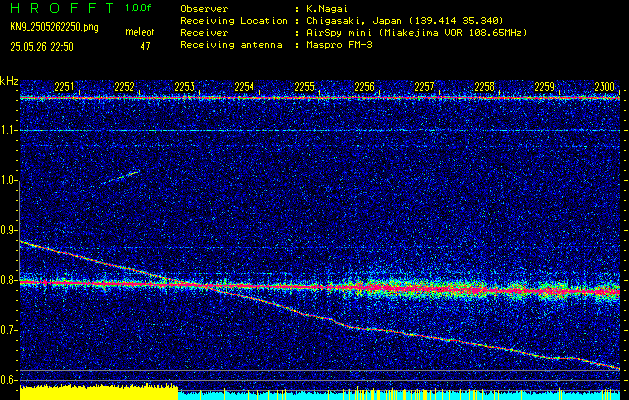Screen dimensions: 629x400
Task: Click the Observer label
Action: coord(204,9)
